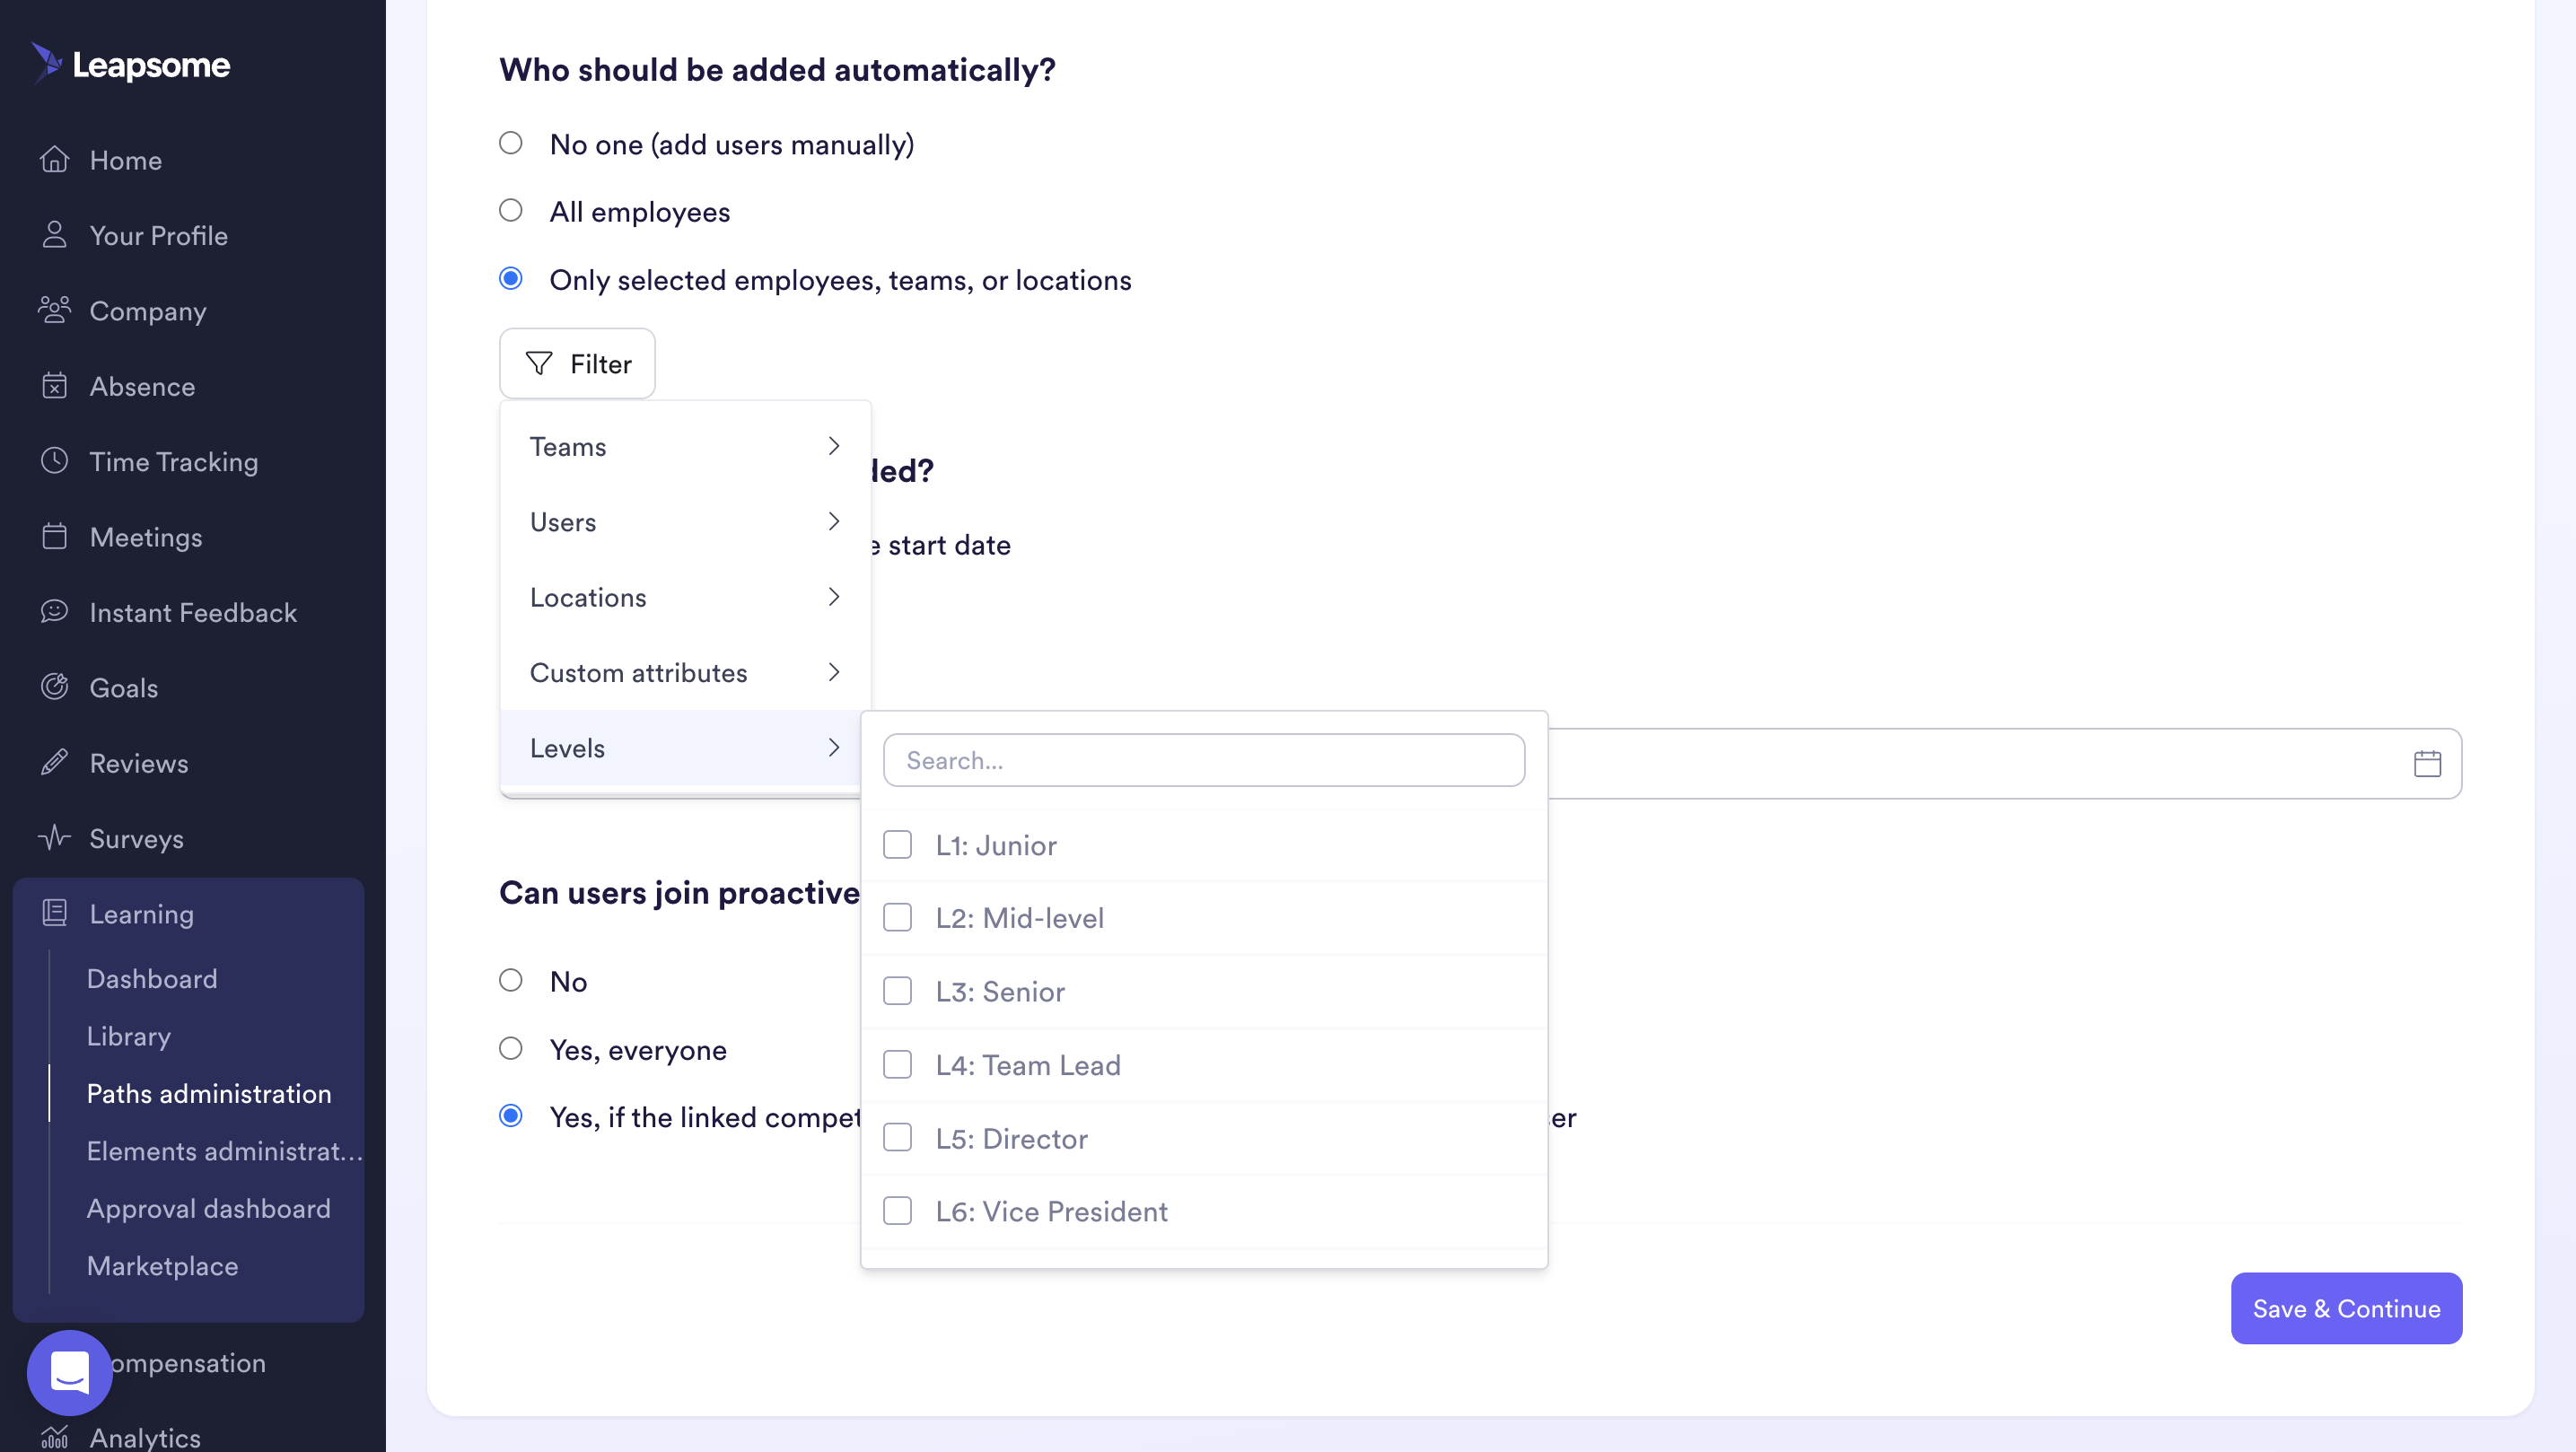Viewport: 2576px width, 1452px height.
Task: Open the Filter dropdown button
Action: (577, 364)
